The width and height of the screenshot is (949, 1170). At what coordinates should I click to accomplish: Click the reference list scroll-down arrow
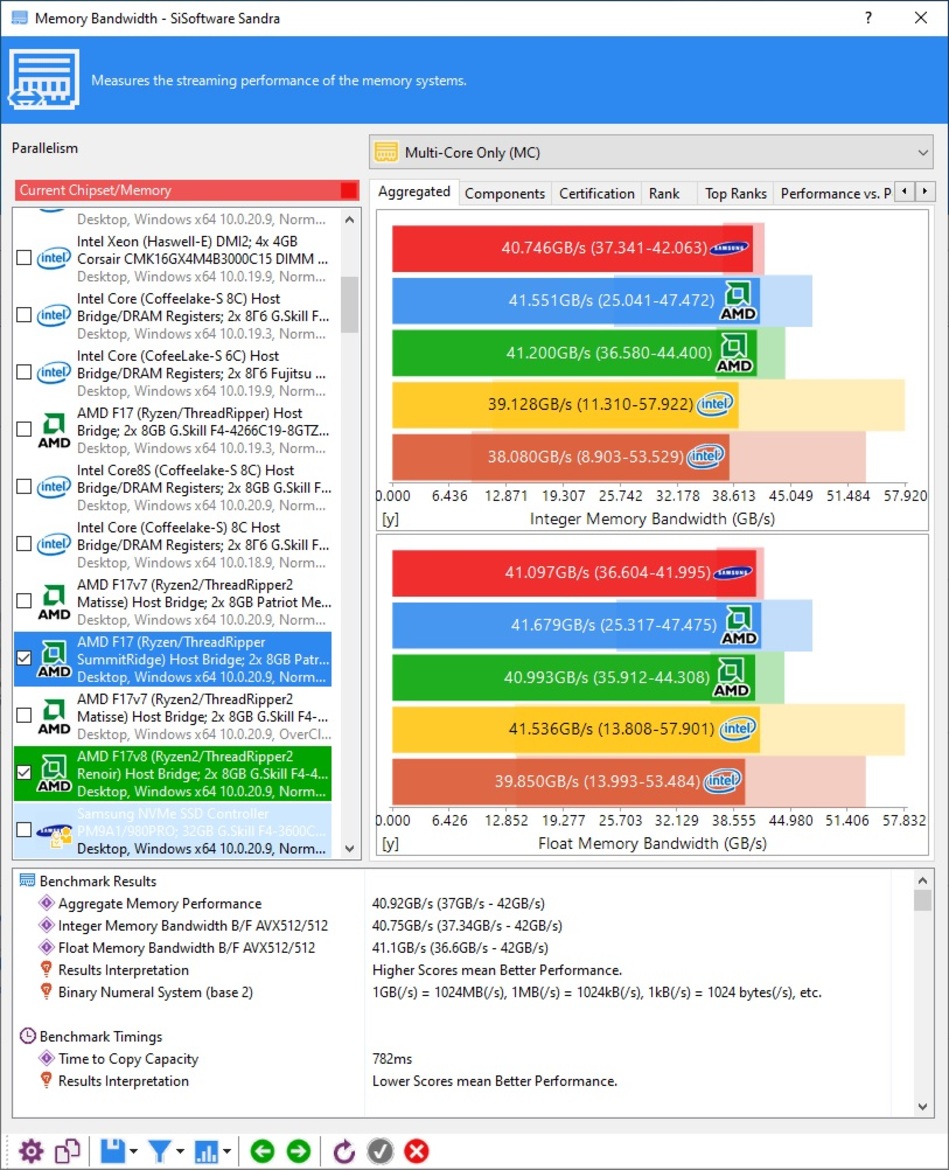[349, 848]
